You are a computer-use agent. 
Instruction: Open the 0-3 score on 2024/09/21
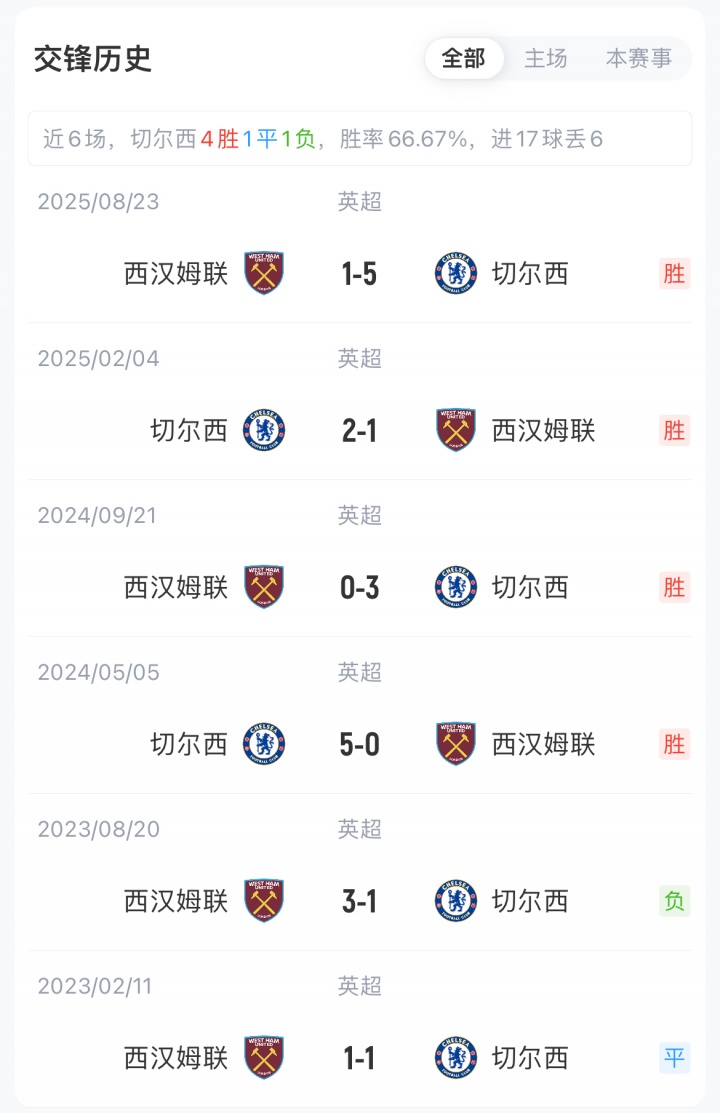[x=359, y=587]
